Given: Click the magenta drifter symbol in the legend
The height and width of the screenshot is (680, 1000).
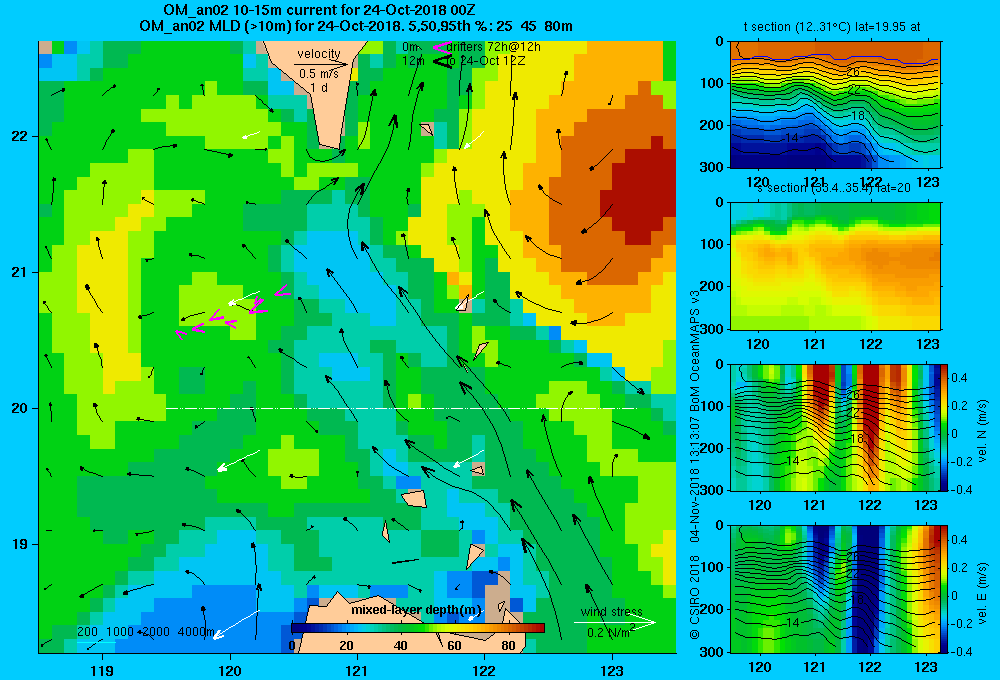Looking at the screenshot, I should click(441, 47).
